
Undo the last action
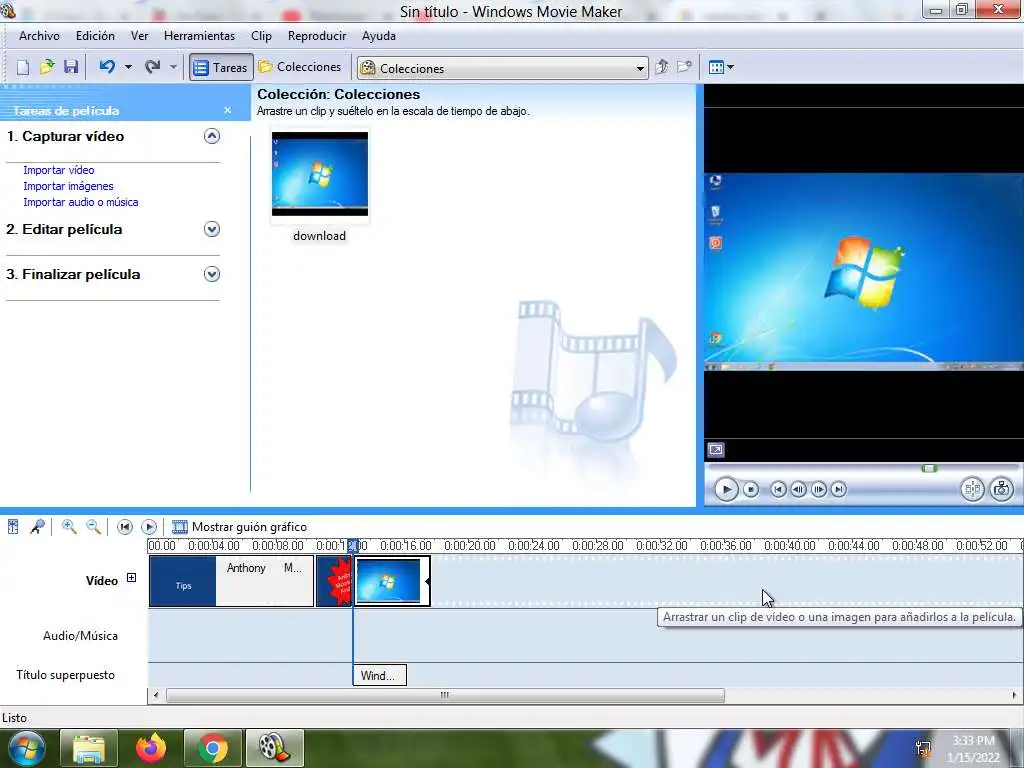(107, 67)
